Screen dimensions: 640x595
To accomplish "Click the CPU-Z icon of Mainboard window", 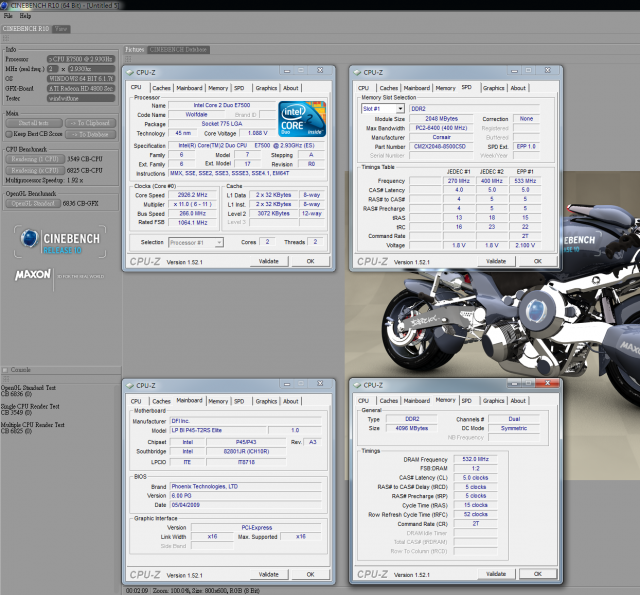I will [130, 386].
